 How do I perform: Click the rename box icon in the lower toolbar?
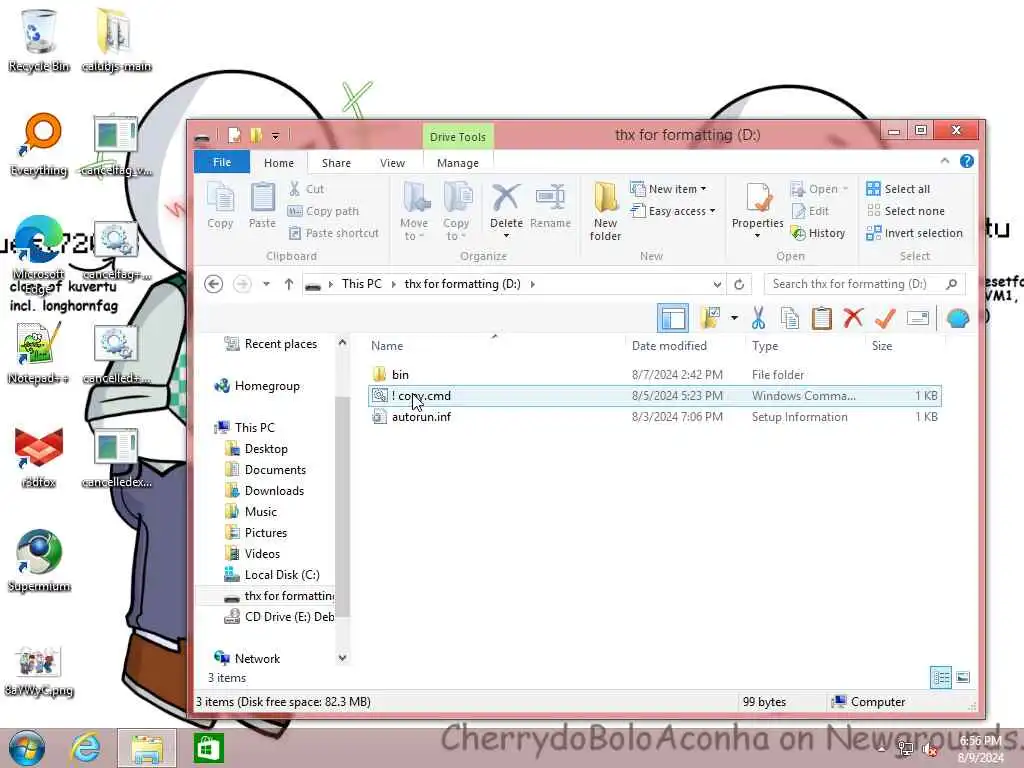click(x=918, y=319)
